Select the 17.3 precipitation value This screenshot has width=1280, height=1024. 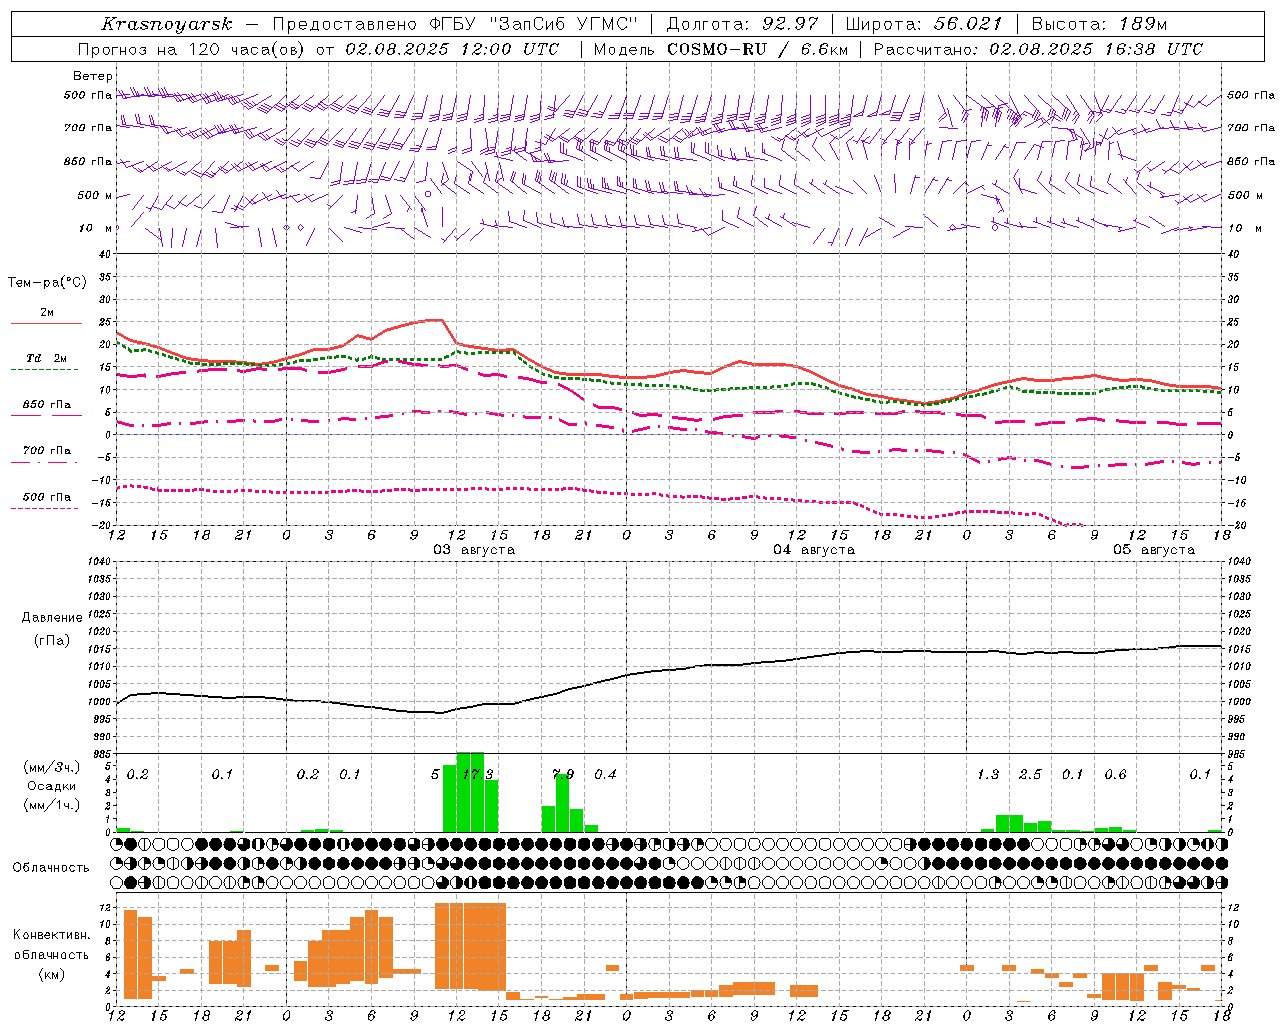coord(477,774)
